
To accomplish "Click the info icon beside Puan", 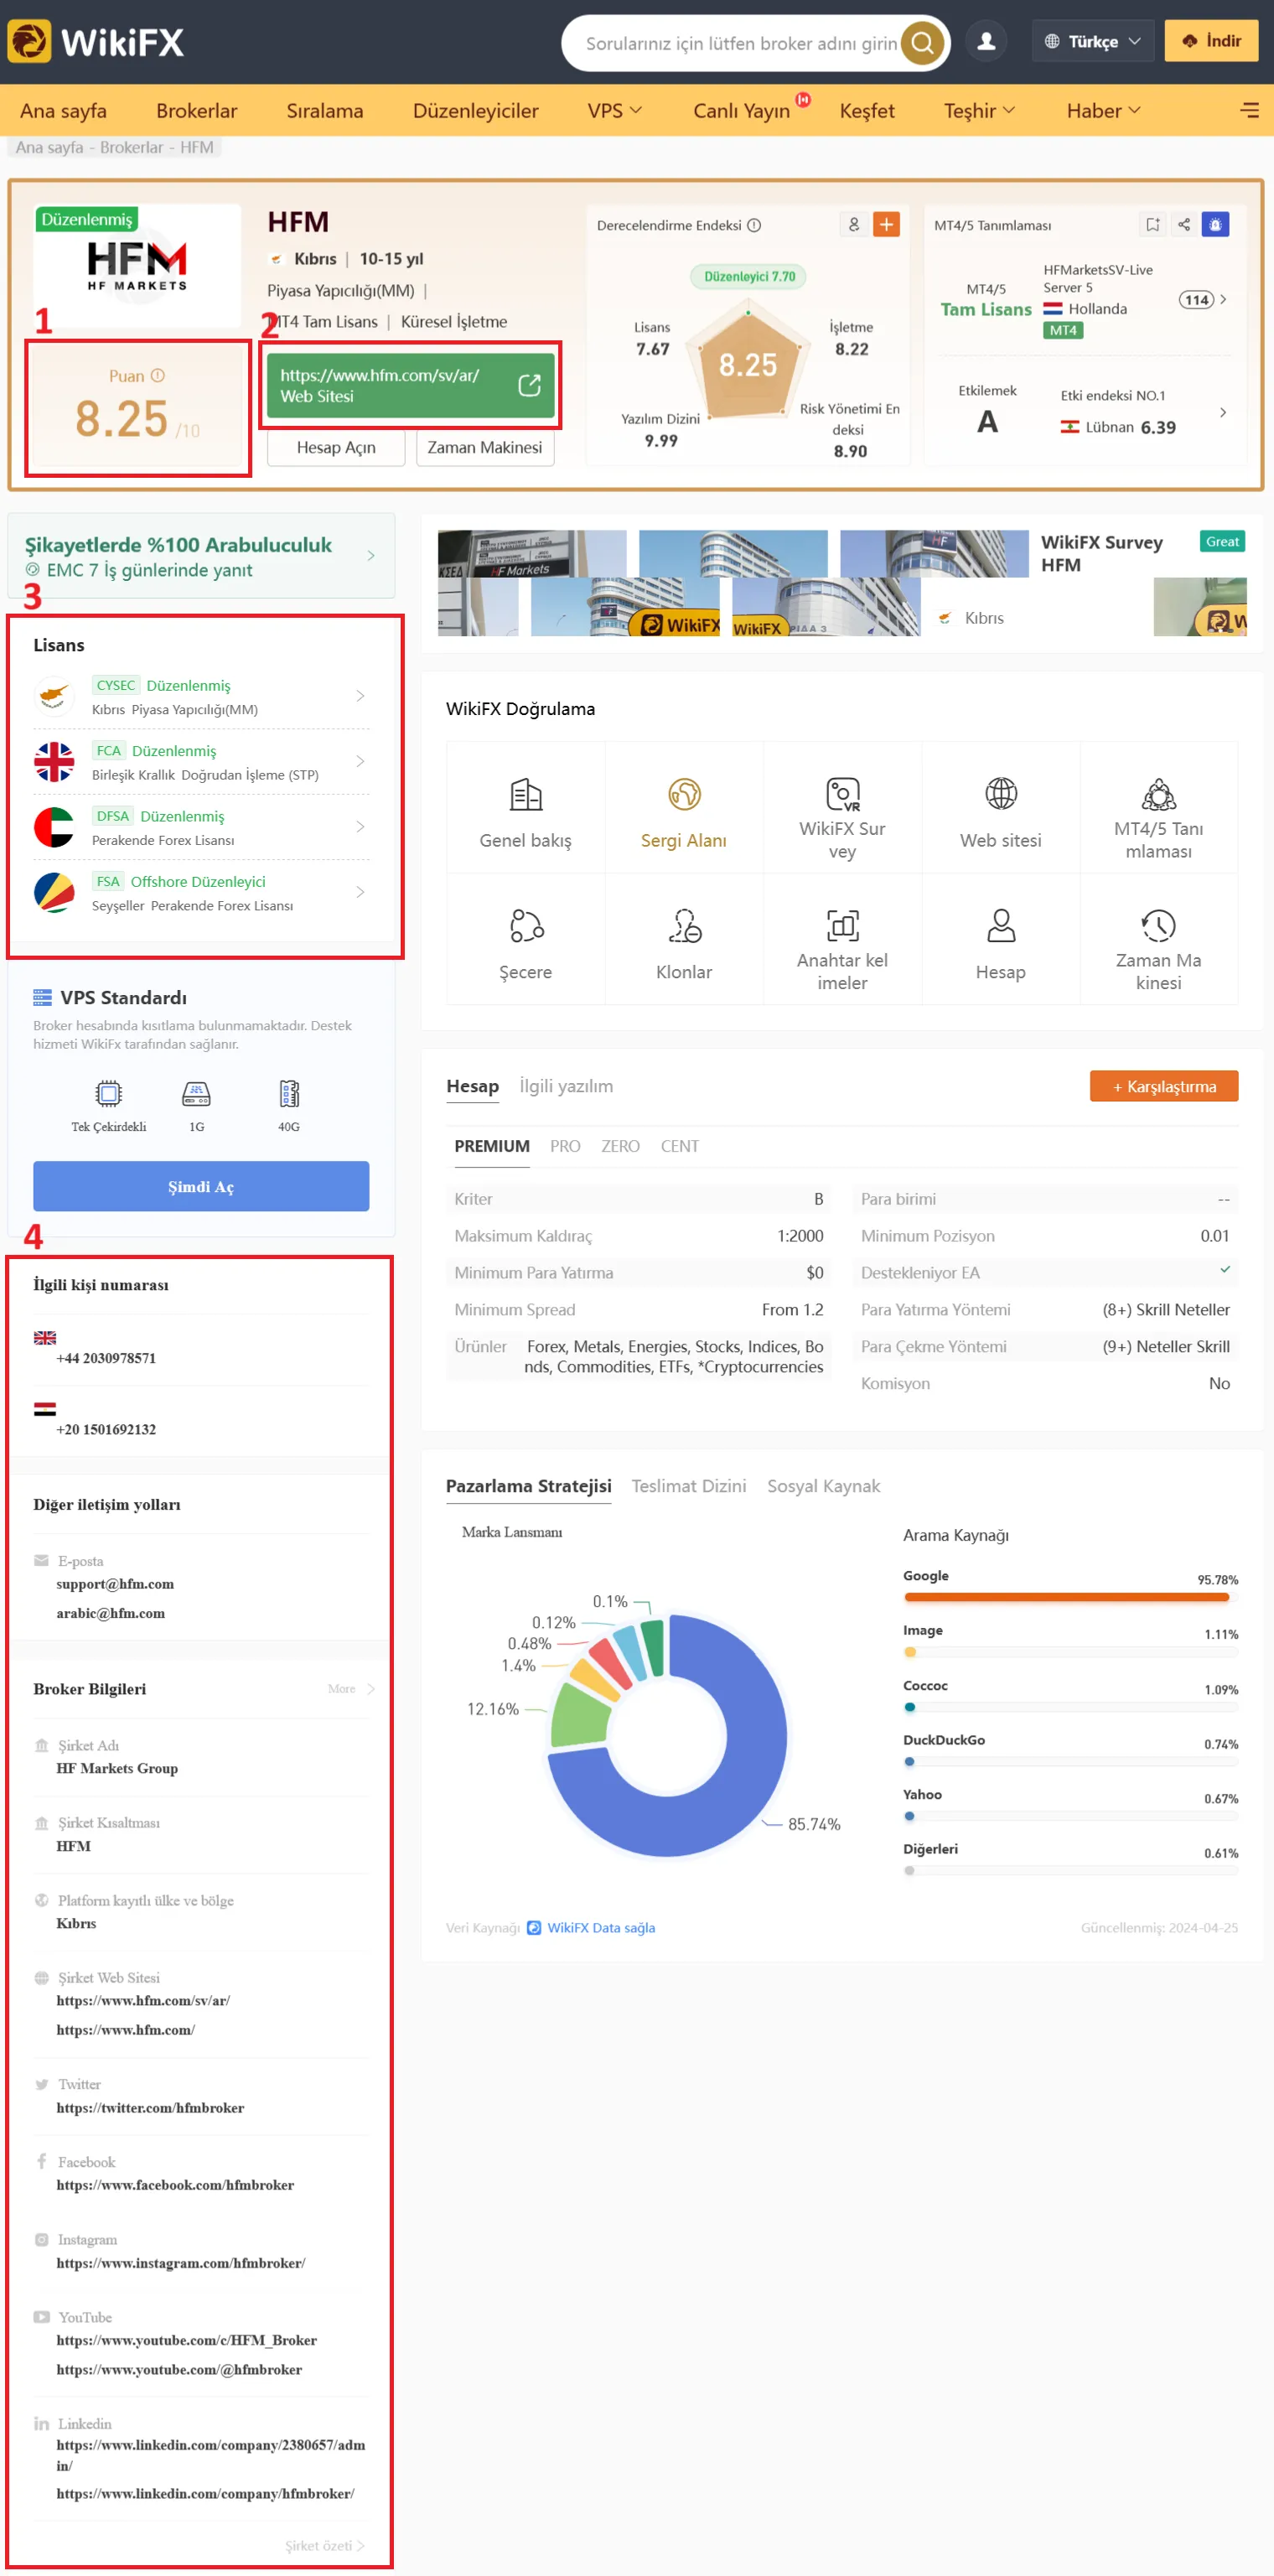I will point(158,376).
